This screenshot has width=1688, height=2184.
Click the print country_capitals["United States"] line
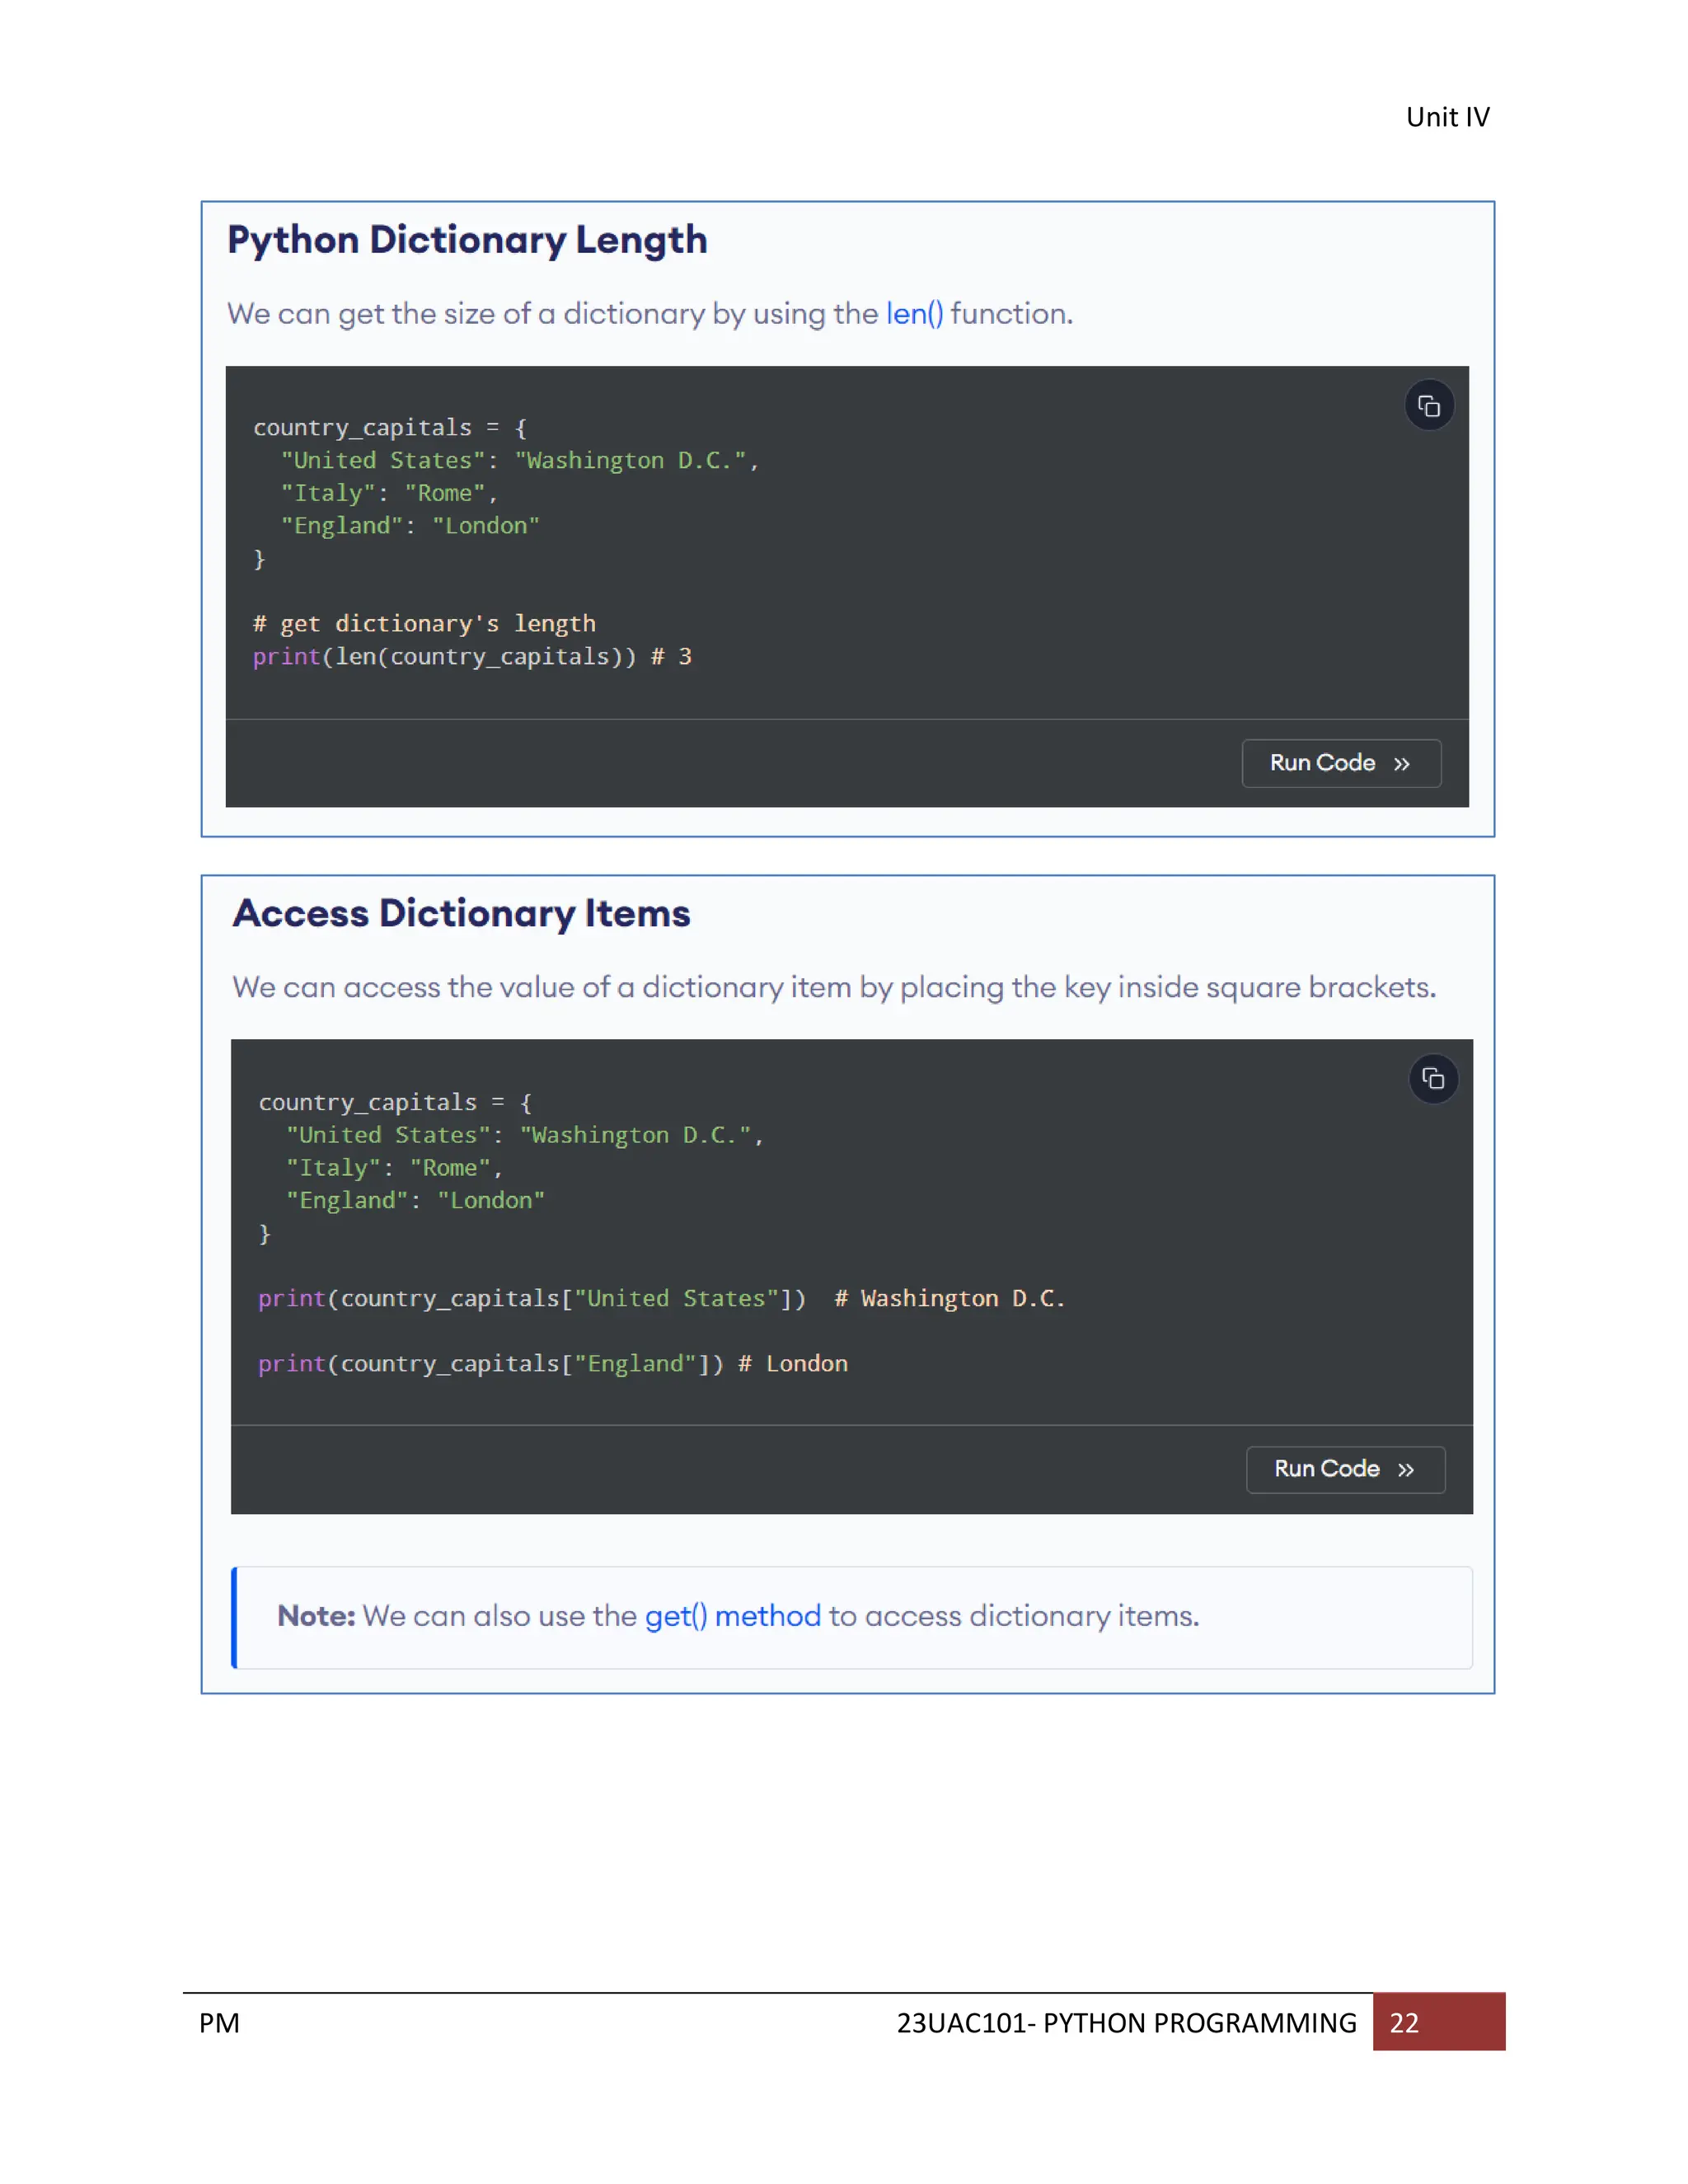coord(661,1299)
